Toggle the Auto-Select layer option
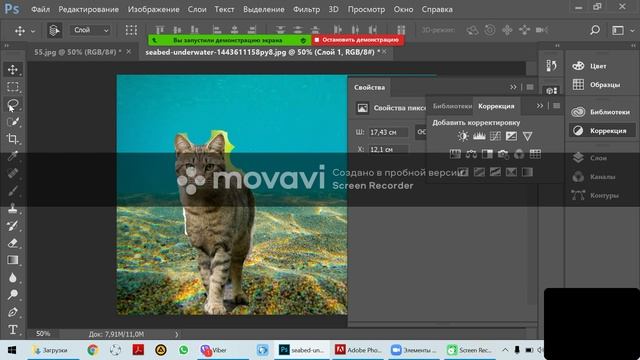Viewport: 640px width, 360px height. [x=54, y=30]
